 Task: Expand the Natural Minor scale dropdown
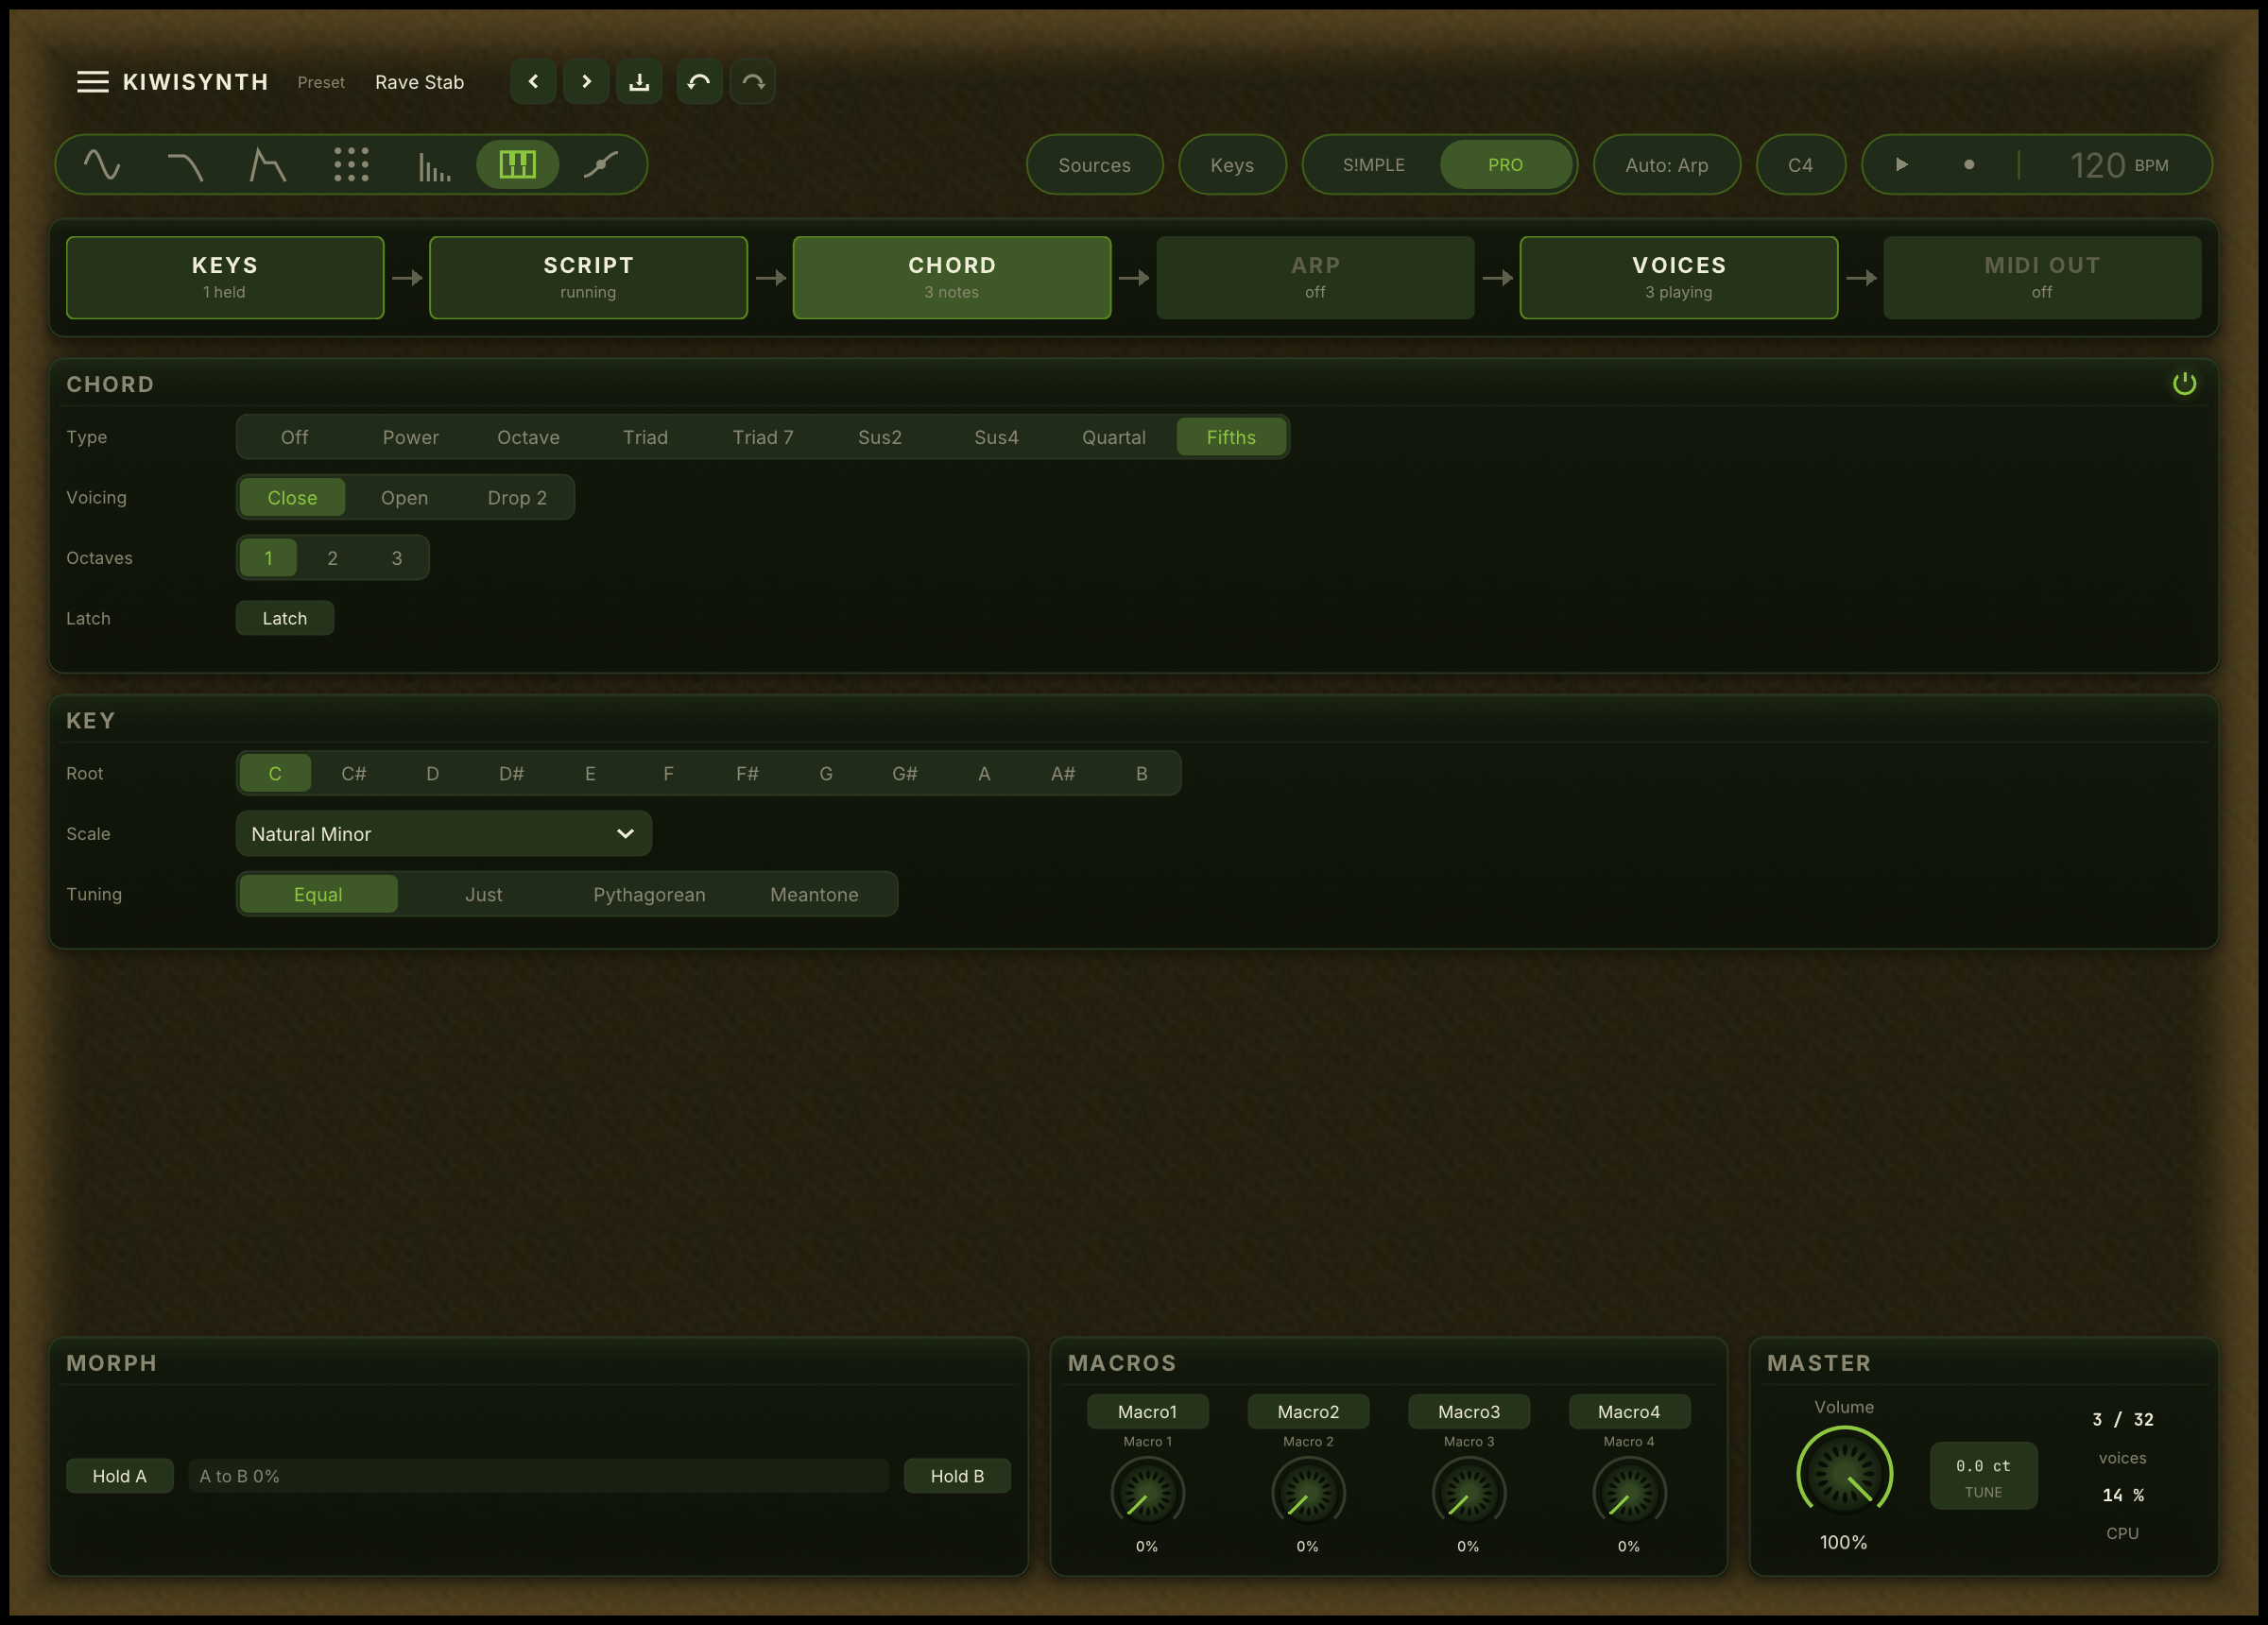pos(444,834)
